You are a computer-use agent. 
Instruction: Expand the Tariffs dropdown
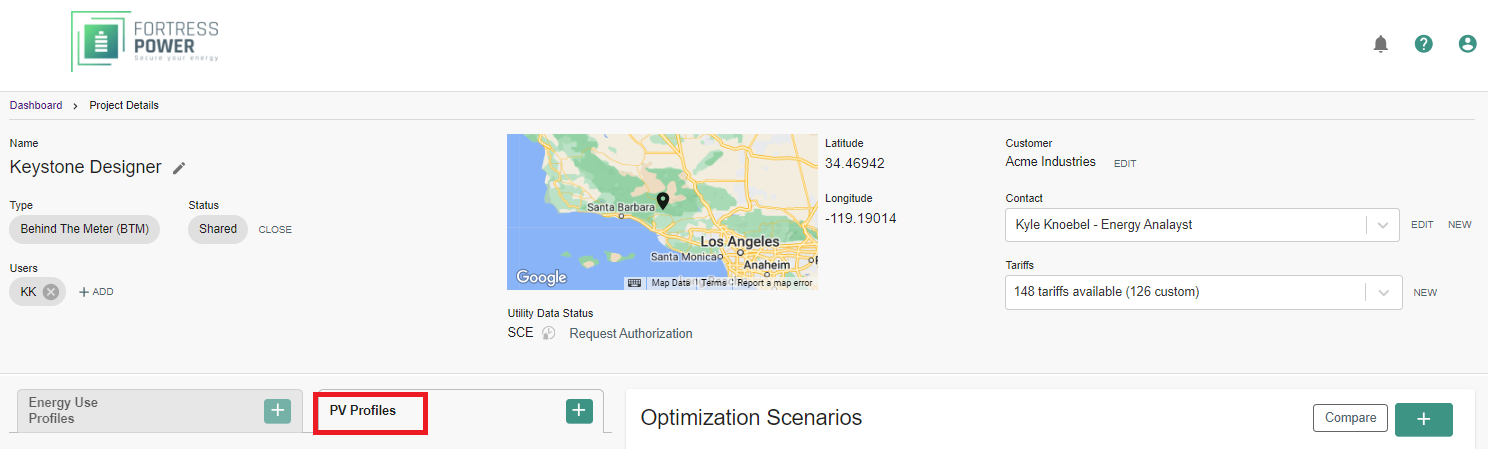1384,292
